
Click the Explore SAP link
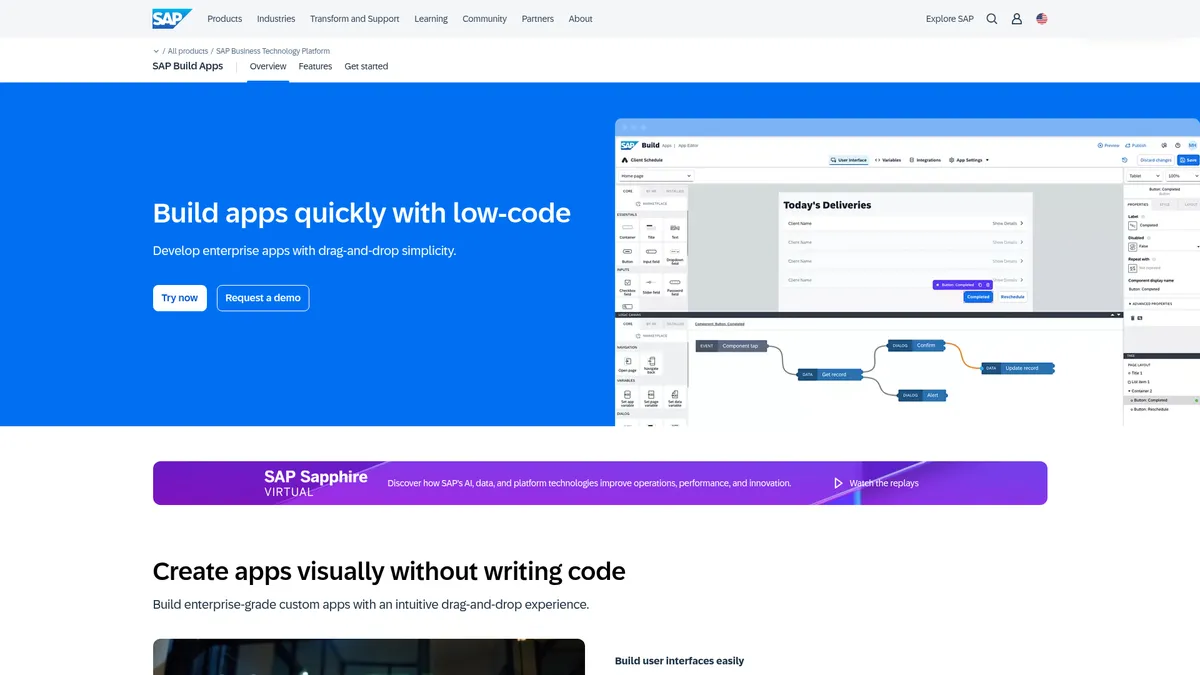(950, 19)
